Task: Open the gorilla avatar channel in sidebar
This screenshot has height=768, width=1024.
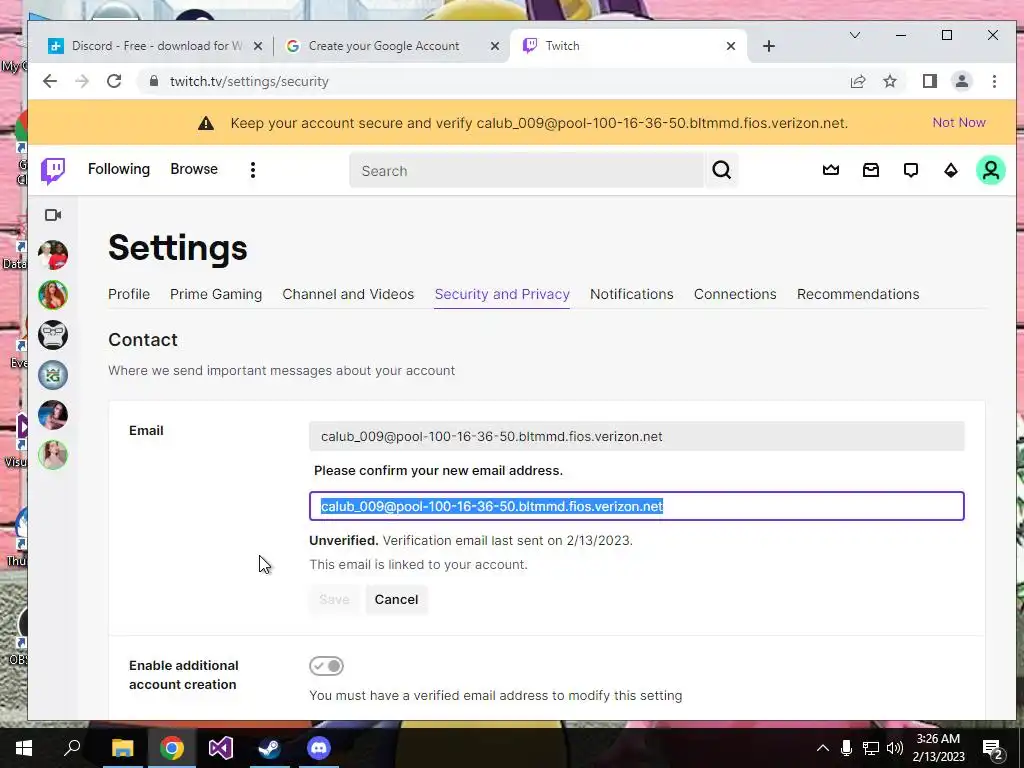Action: coord(53,335)
